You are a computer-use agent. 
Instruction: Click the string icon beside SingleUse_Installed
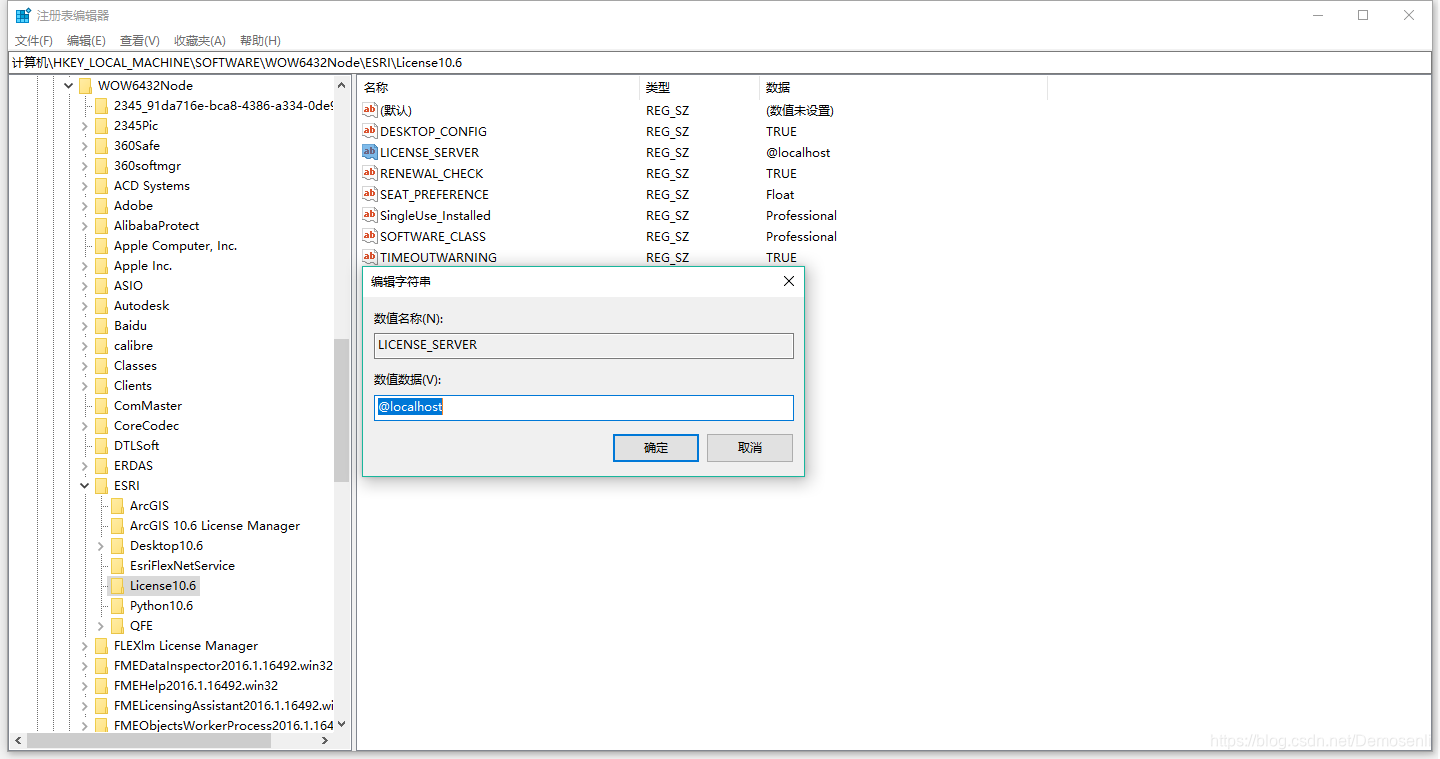(370, 215)
